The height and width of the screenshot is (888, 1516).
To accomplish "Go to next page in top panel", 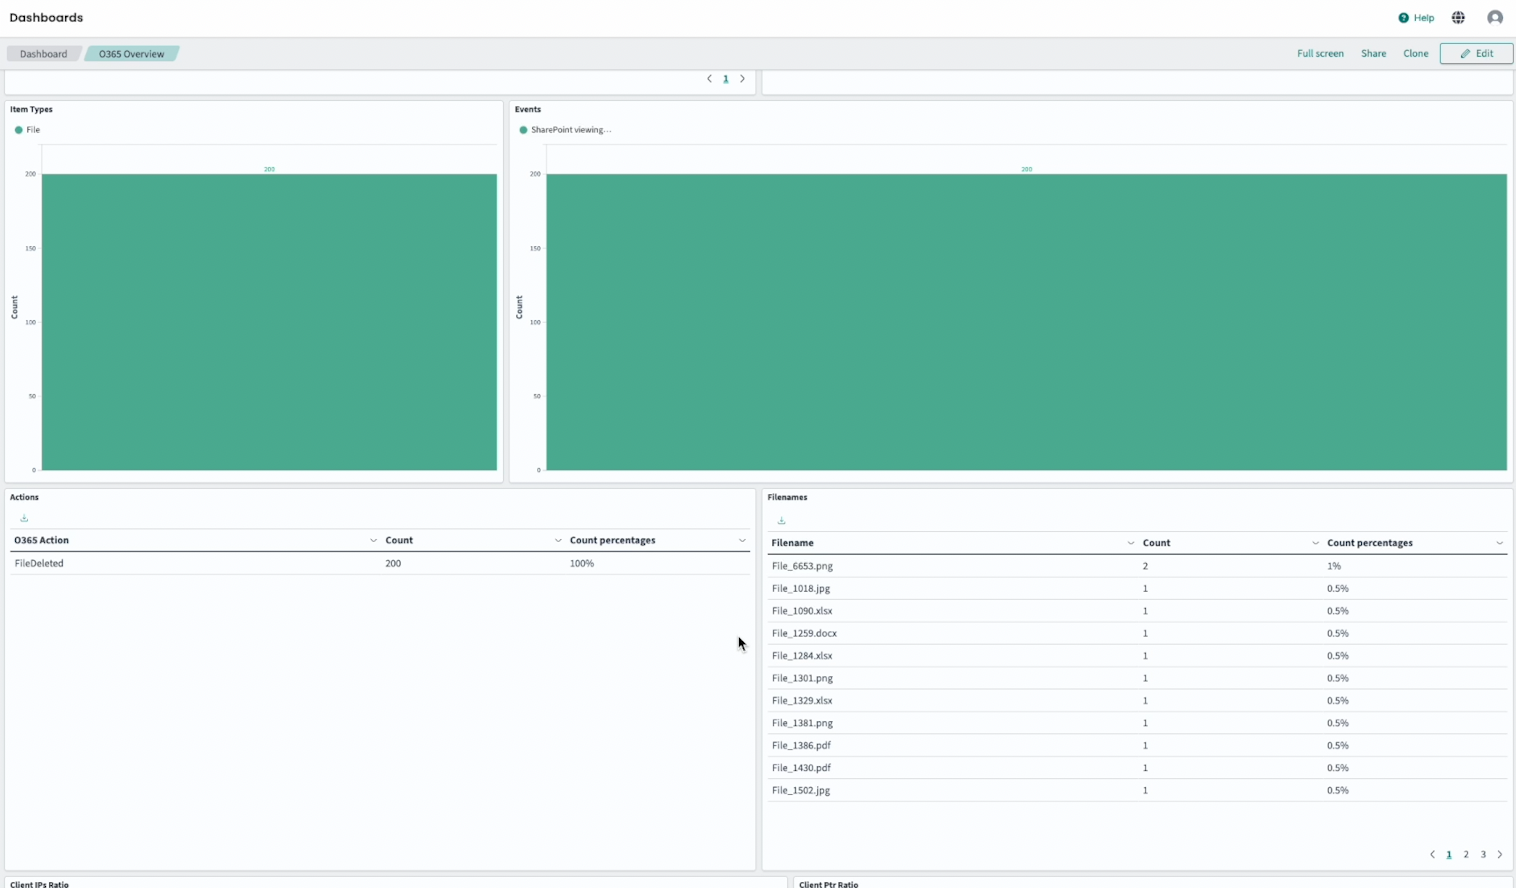I will (742, 79).
